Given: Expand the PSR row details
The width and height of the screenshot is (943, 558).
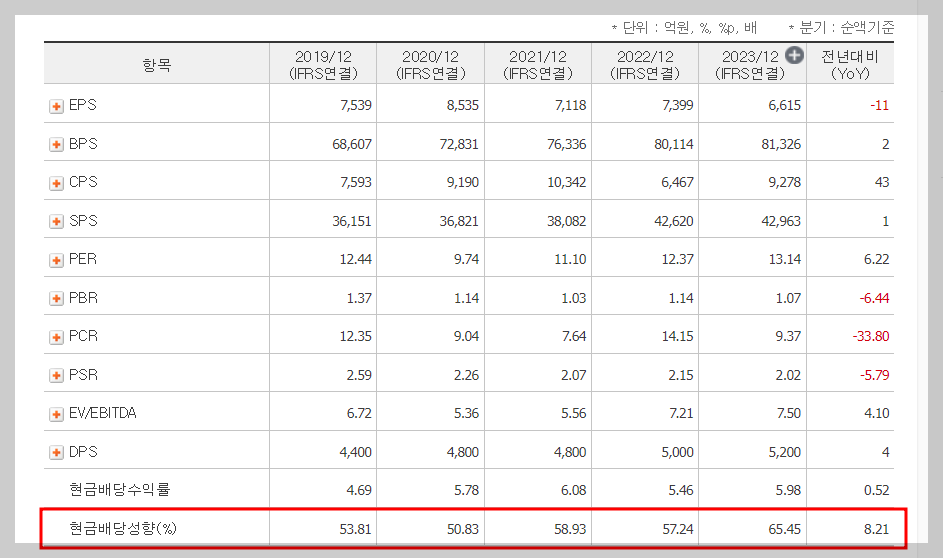Looking at the screenshot, I should tap(57, 376).
